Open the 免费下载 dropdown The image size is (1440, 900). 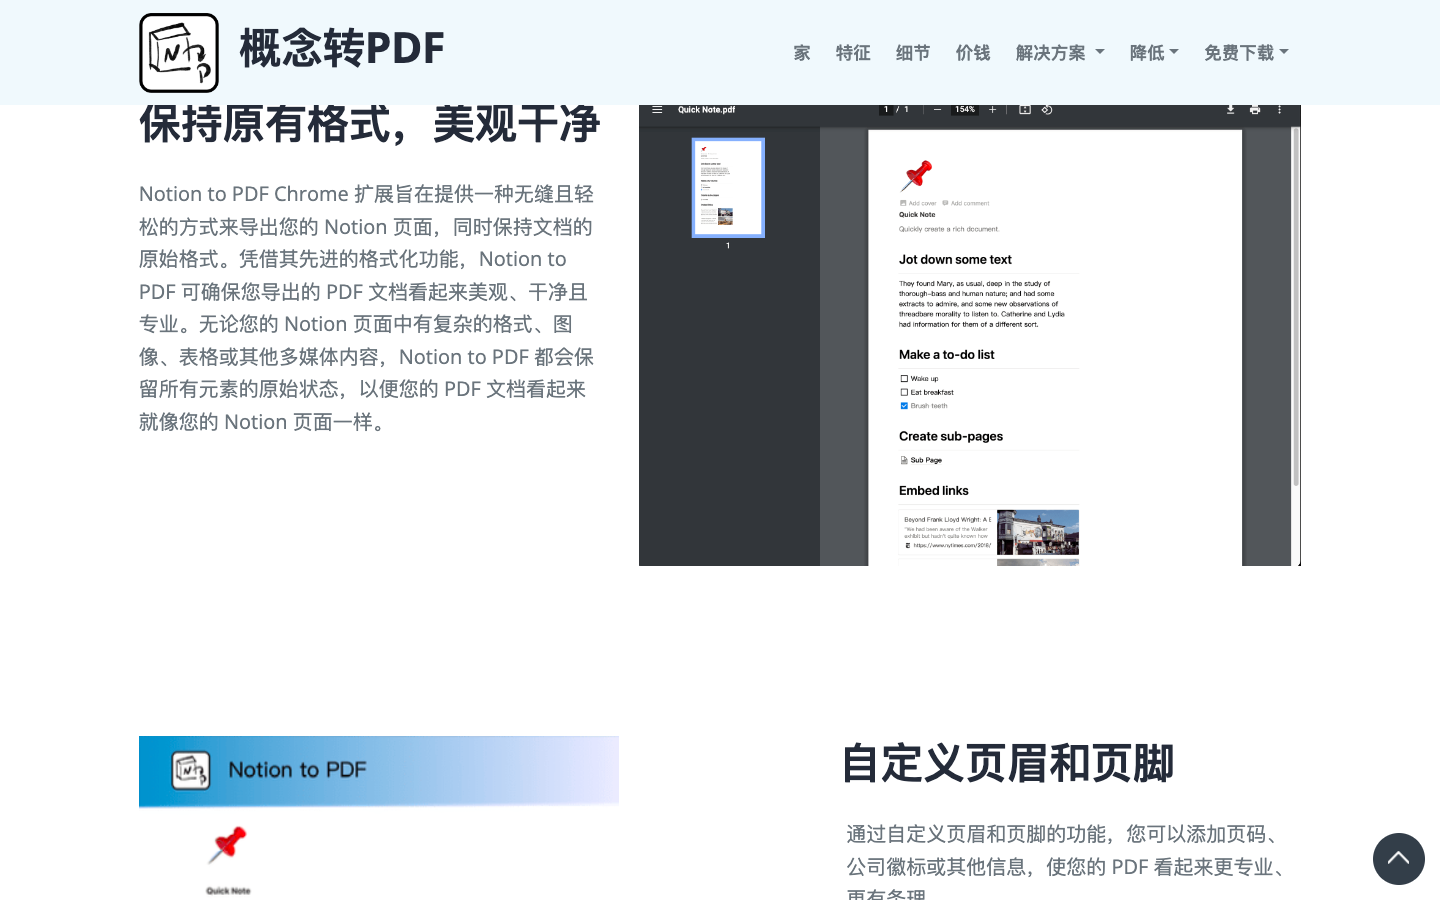pos(1246,53)
